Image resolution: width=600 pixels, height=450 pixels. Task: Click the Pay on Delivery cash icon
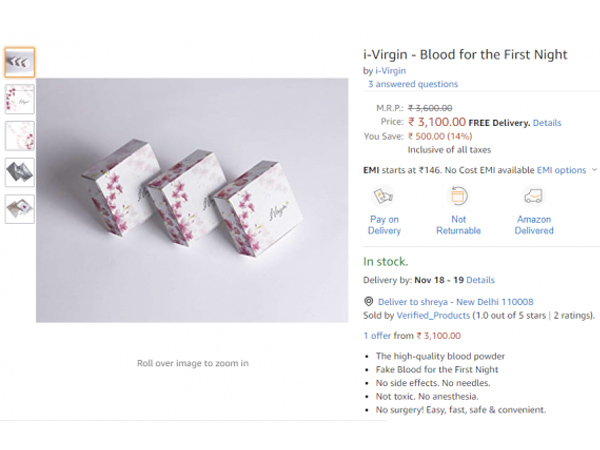[384, 196]
